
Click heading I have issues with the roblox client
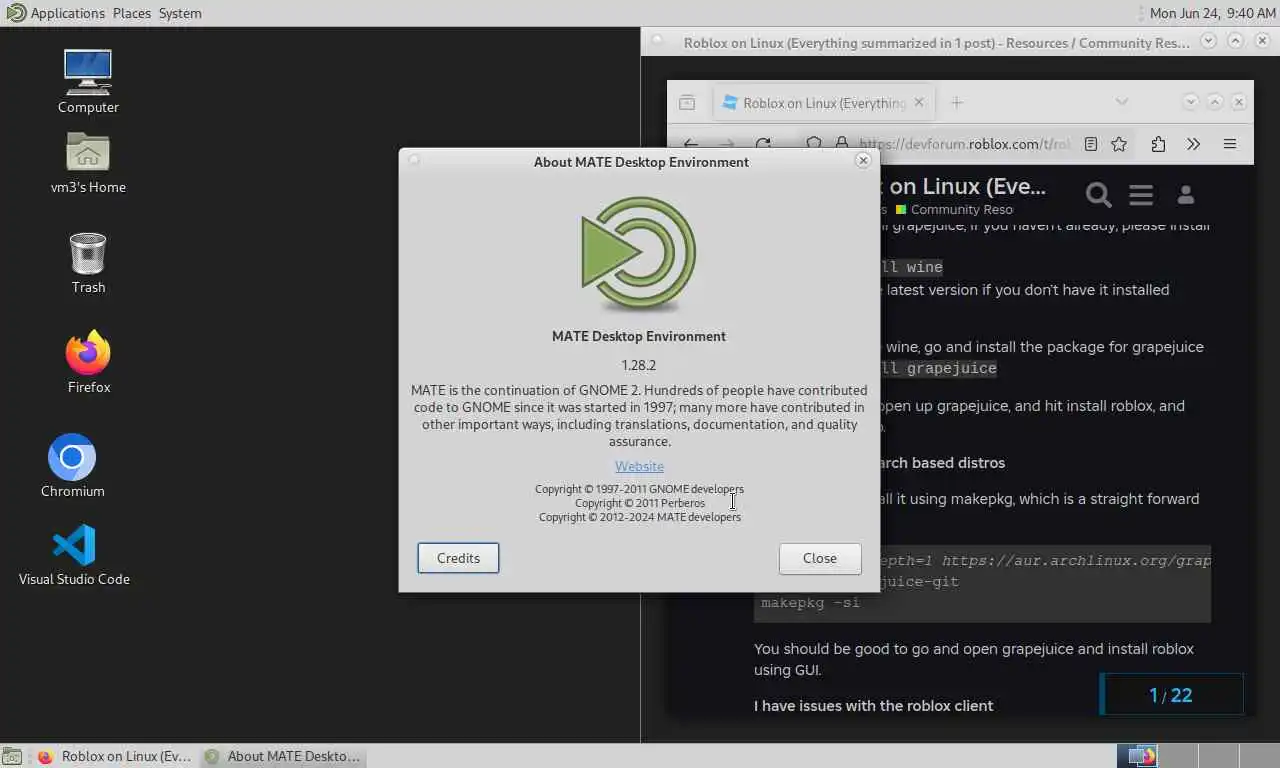click(874, 706)
